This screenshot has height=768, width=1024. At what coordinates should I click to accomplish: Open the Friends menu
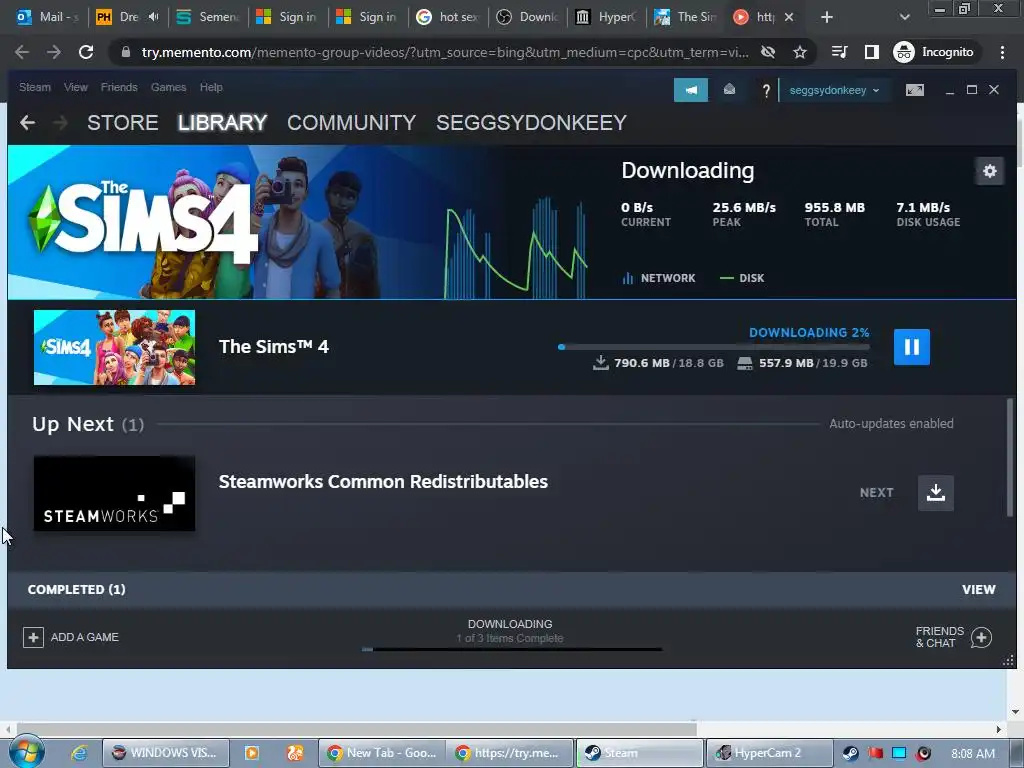click(119, 87)
